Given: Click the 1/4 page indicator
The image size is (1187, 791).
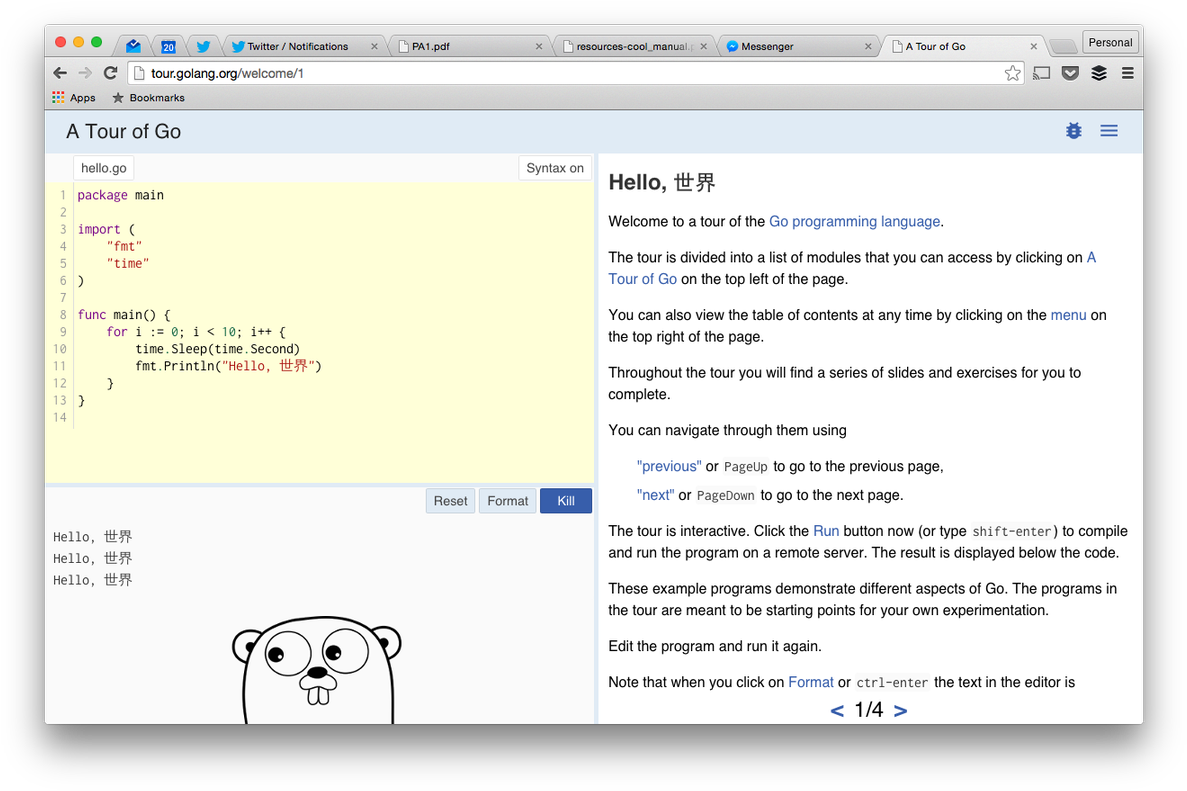Looking at the screenshot, I should 869,709.
